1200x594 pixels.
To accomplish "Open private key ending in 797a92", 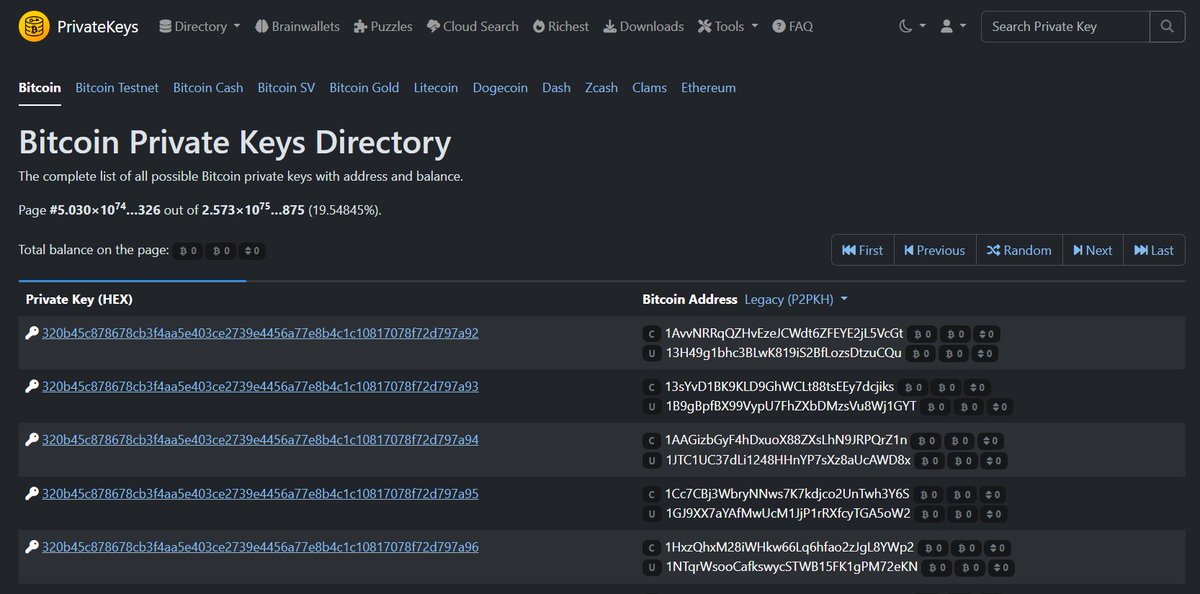I will (260, 333).
